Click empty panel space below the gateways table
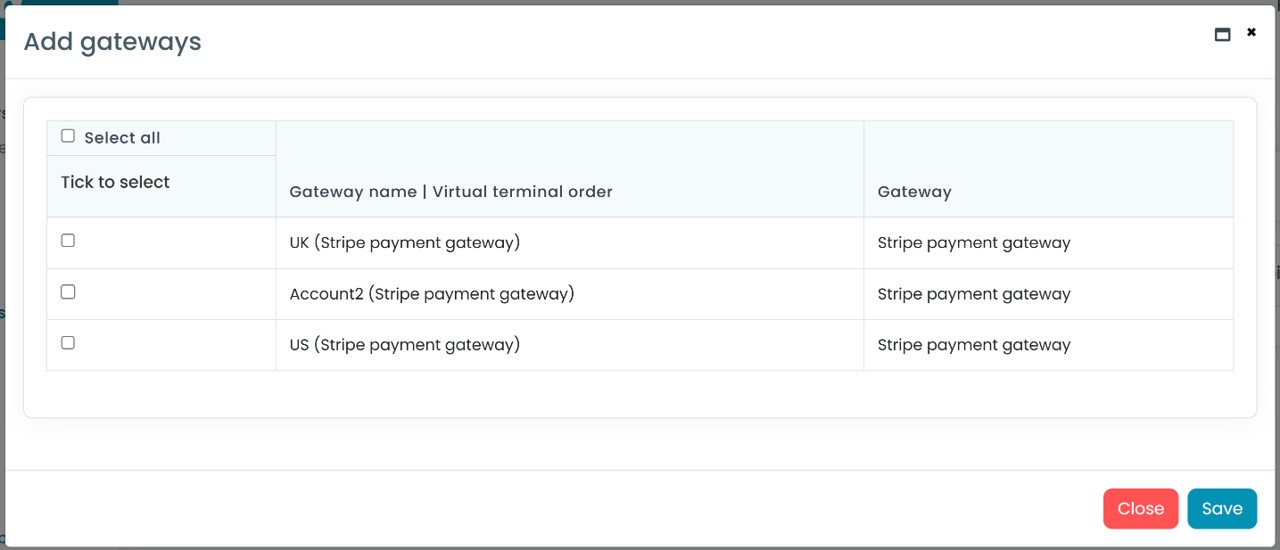1280x550 pixels. pos(640,394)
